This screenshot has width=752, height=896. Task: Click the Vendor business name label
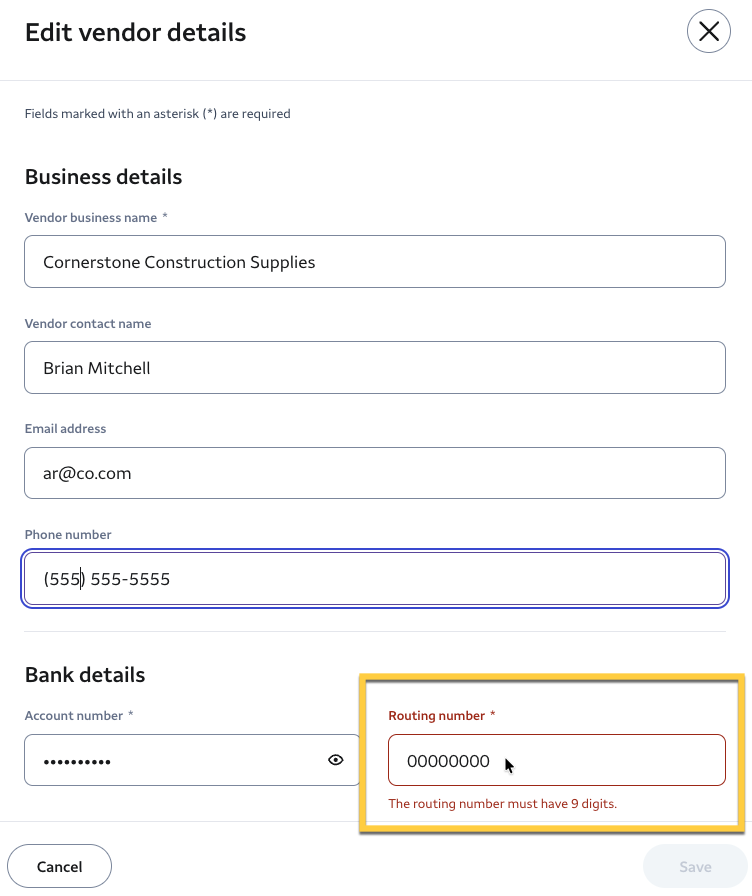coord(91,218)
